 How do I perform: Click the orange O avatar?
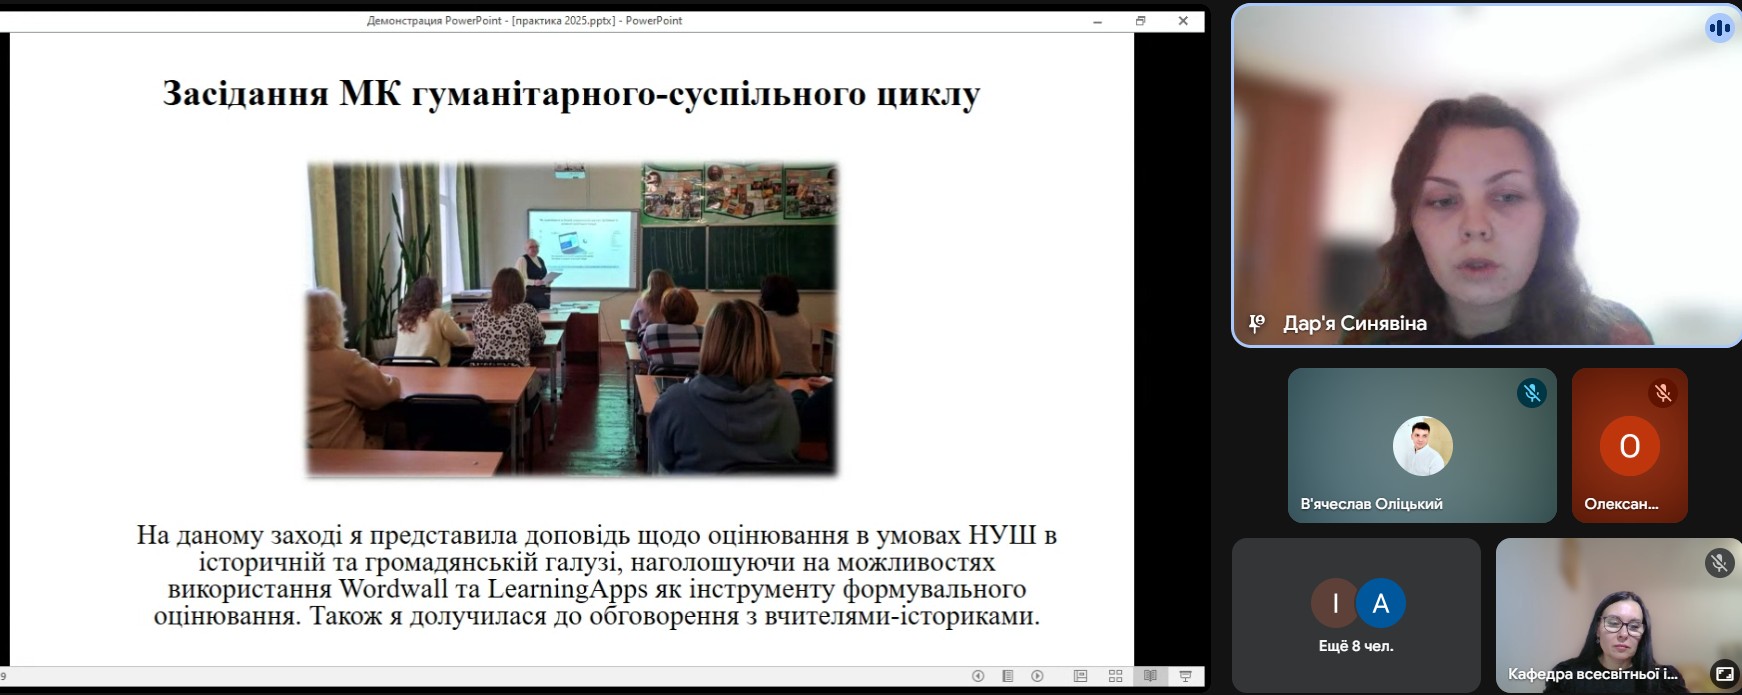[x=1629, y=446]
